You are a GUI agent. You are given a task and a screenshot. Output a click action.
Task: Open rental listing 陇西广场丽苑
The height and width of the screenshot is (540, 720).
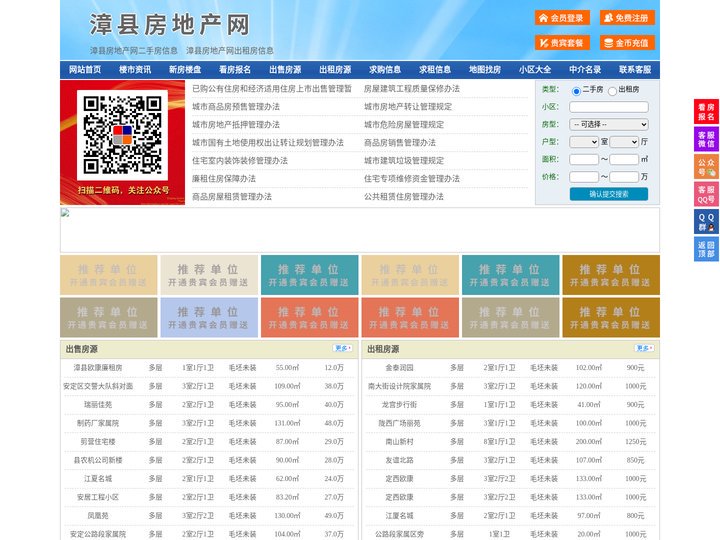pos(399,423)
